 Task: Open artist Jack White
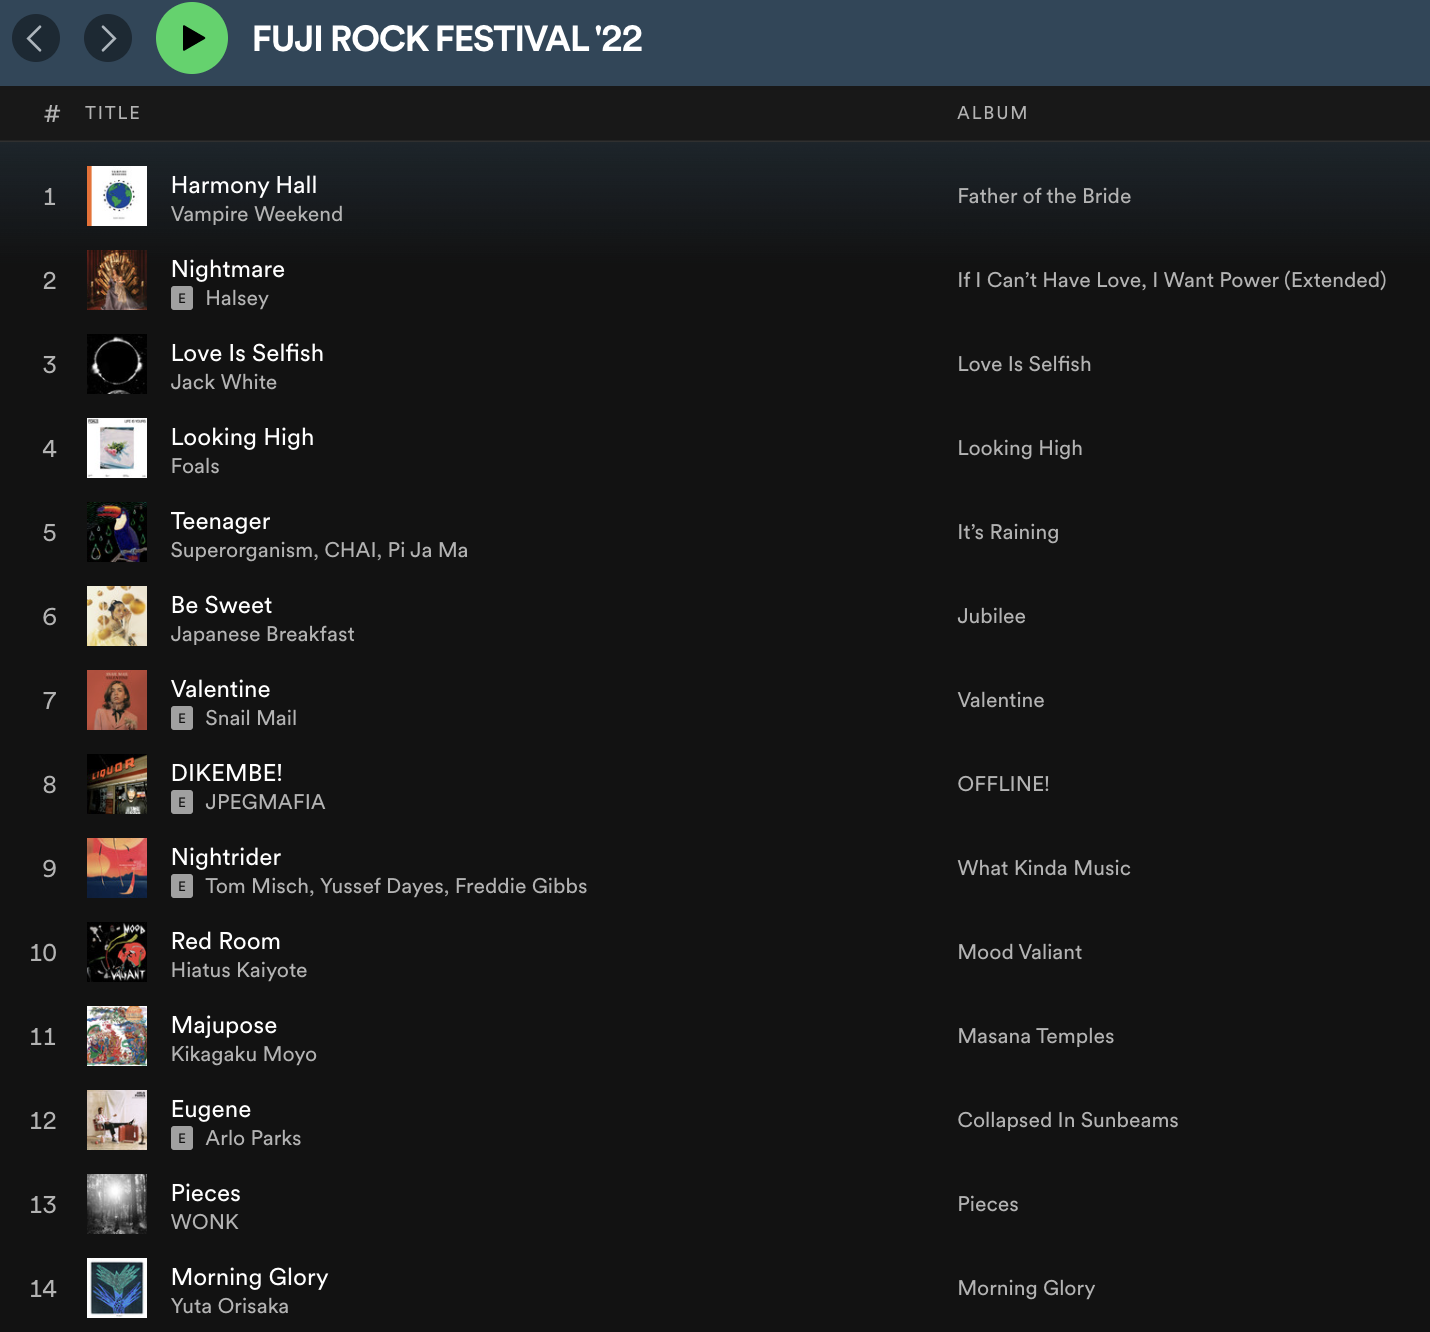tap(224, 382)
